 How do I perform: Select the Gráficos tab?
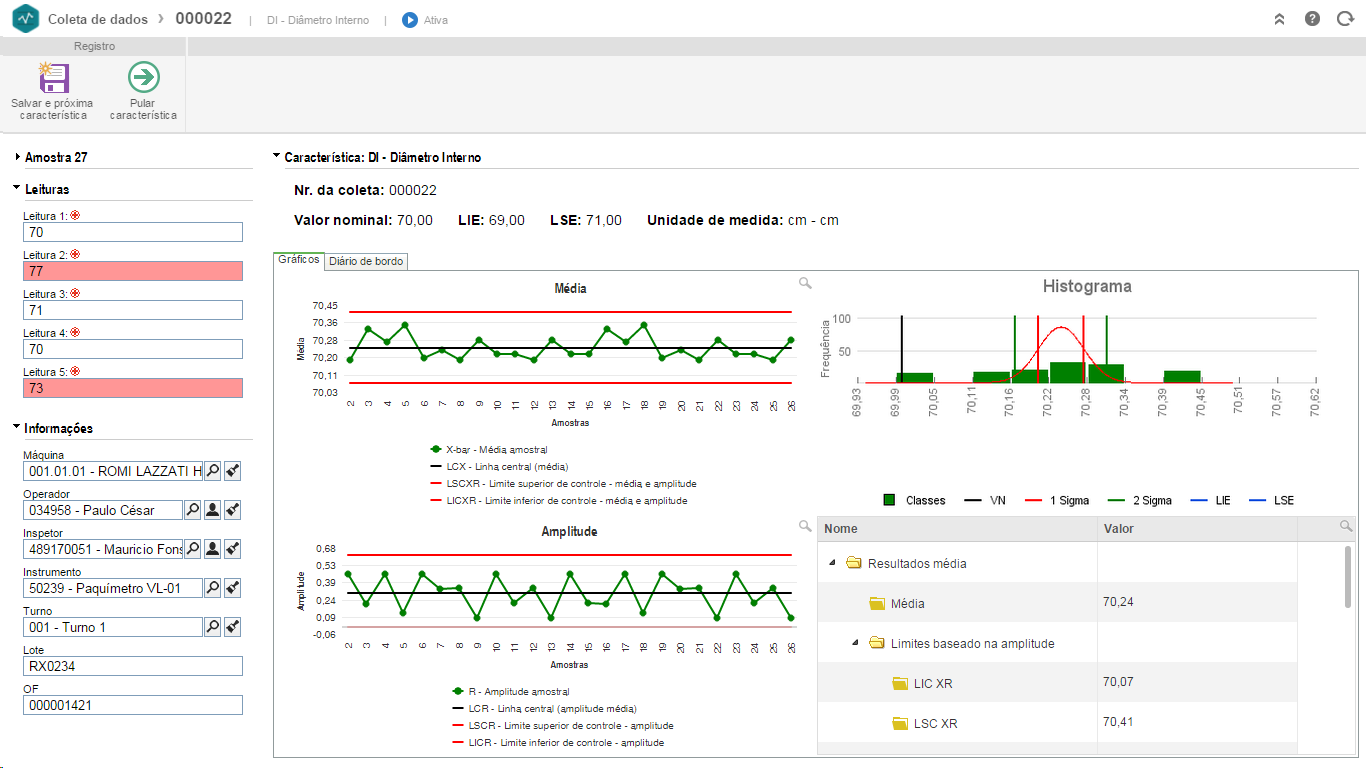coord(298,260)
